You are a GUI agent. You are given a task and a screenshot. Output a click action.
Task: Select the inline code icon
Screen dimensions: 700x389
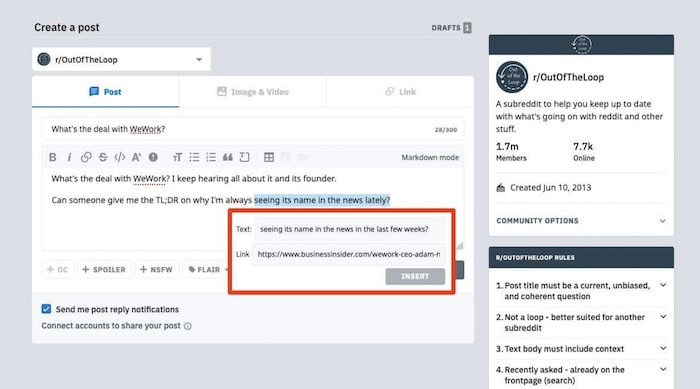(x=119, y=157)
